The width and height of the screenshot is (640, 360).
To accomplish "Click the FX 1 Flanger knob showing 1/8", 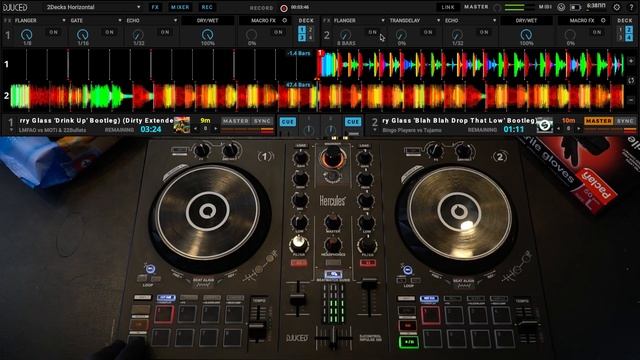I will pyautogui.click(x=27, y=35).
